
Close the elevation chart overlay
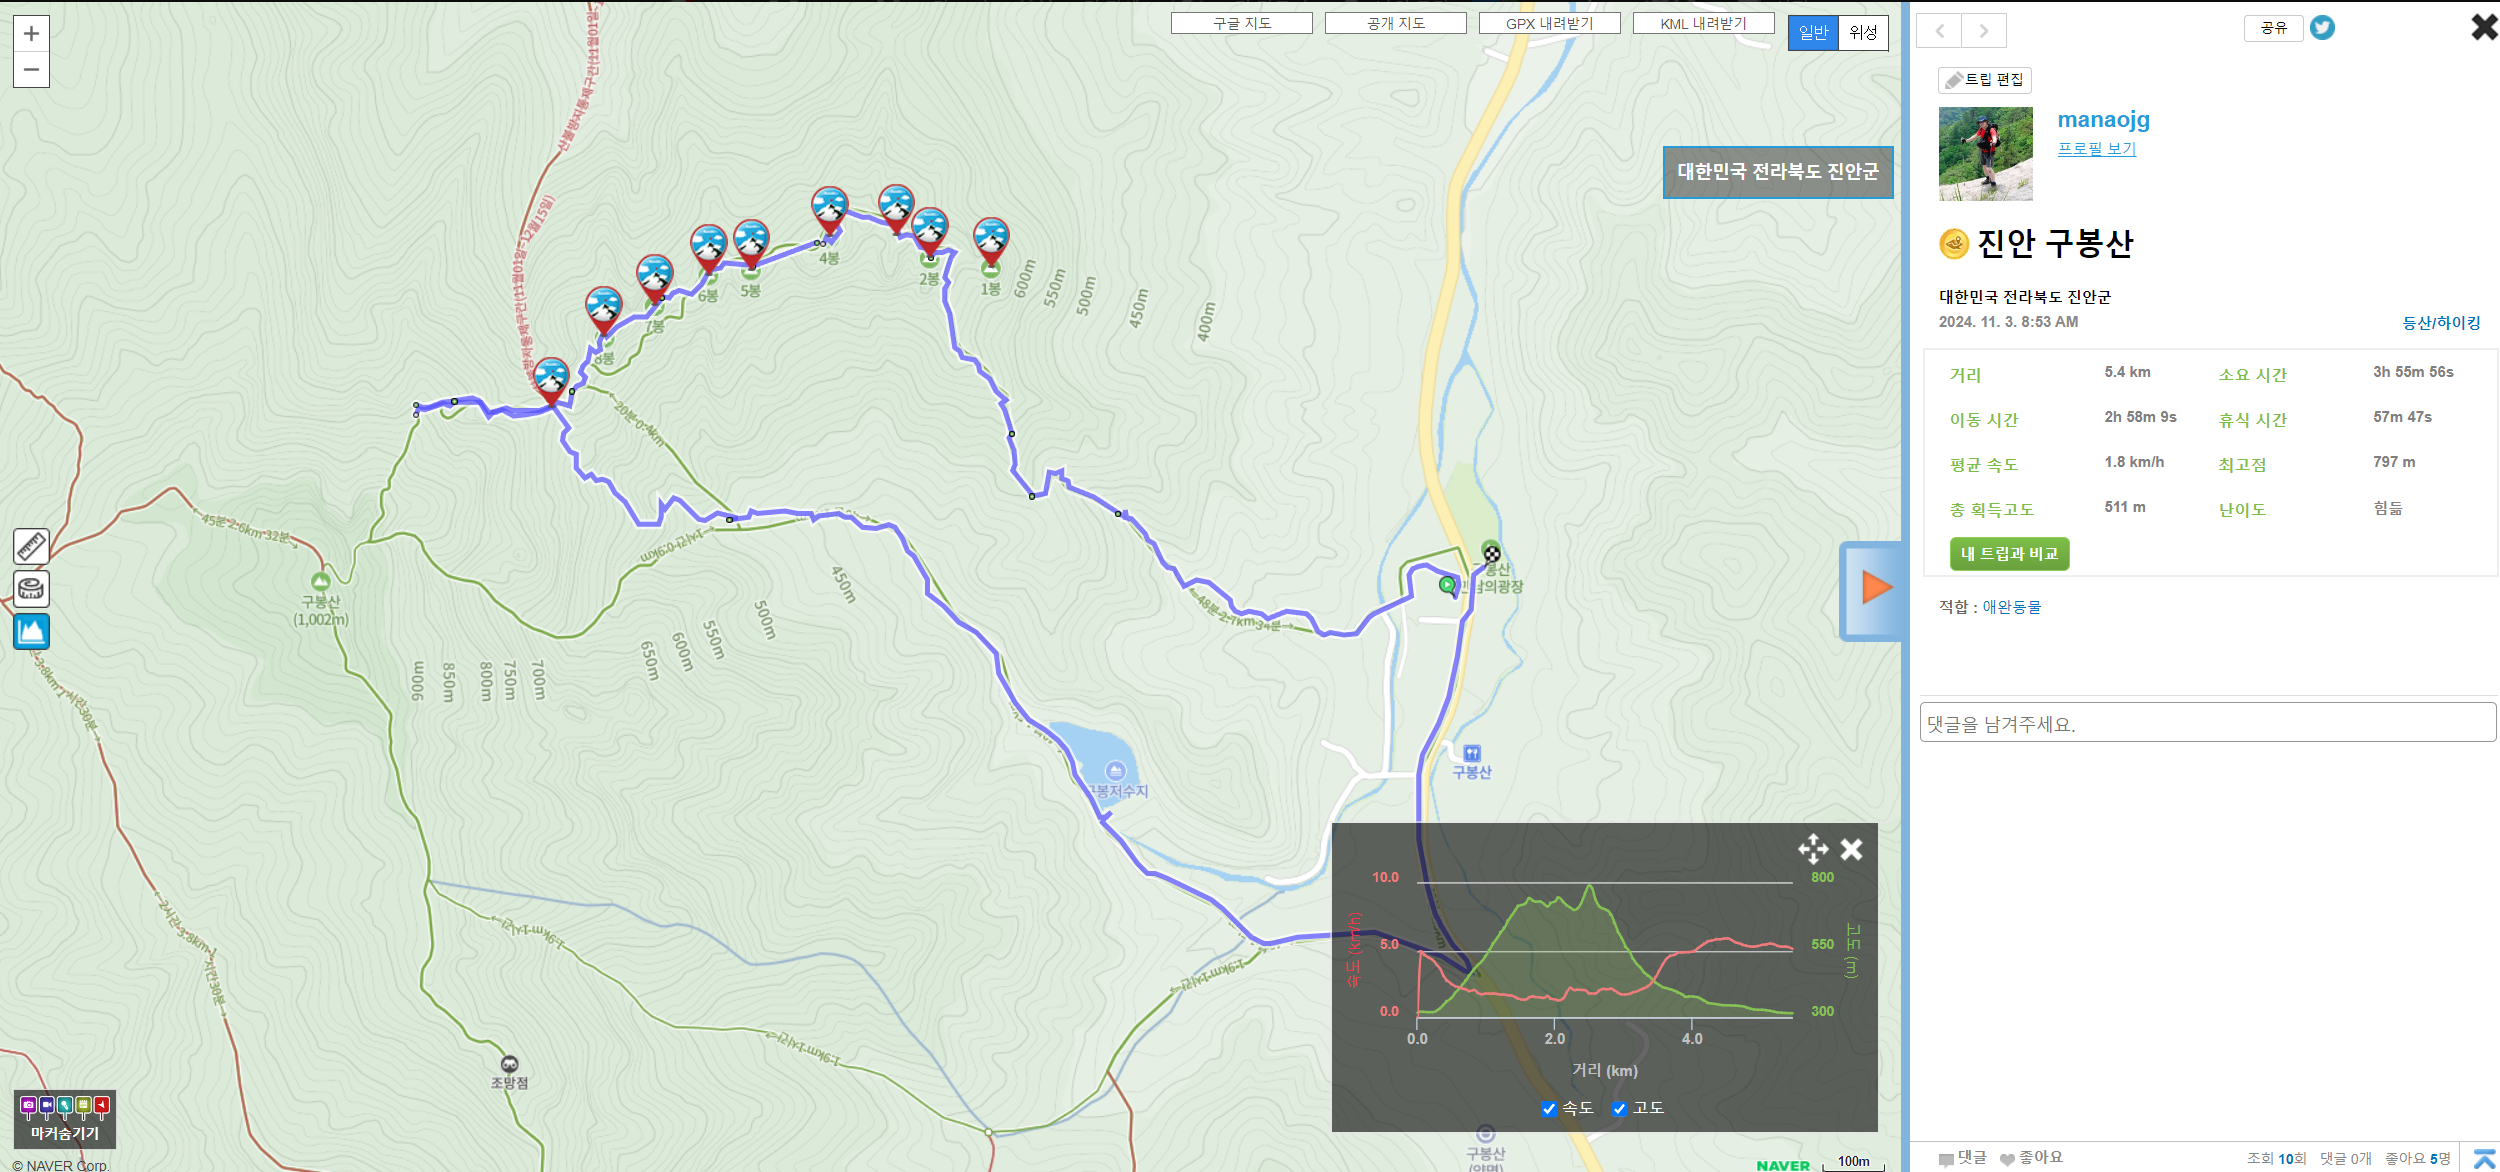coord(1851,849)
